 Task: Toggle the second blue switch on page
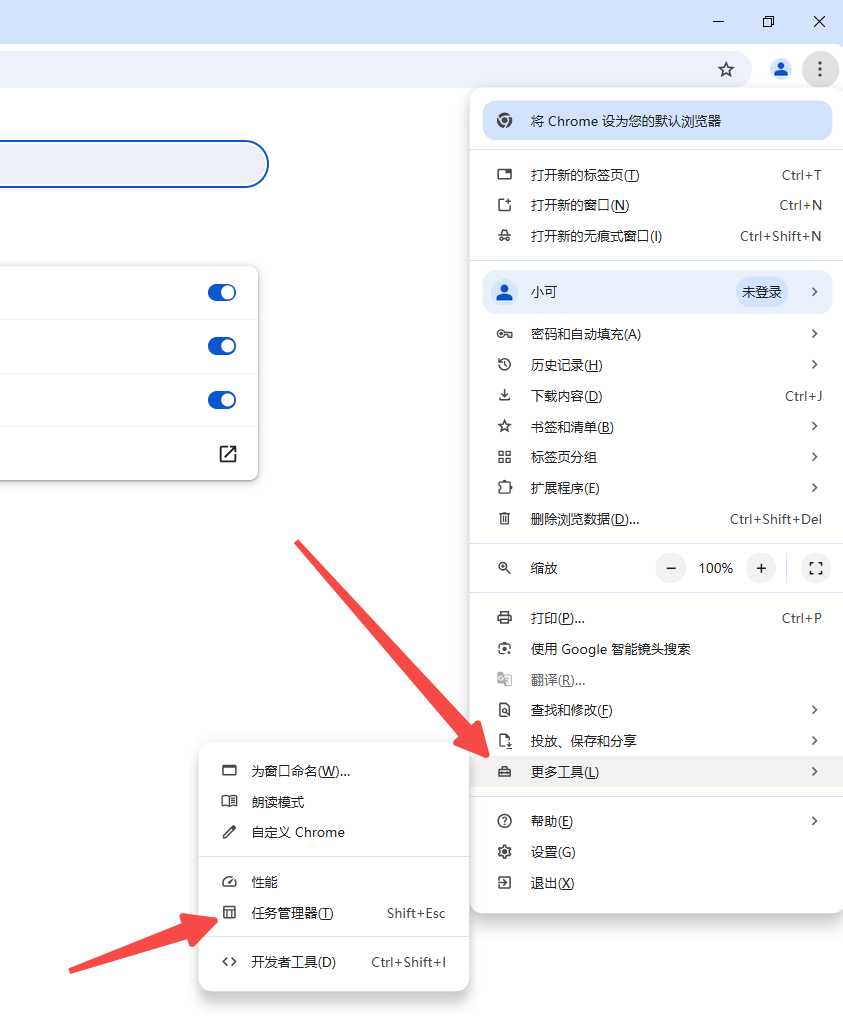pyautogui.click(x=222, y=346)
